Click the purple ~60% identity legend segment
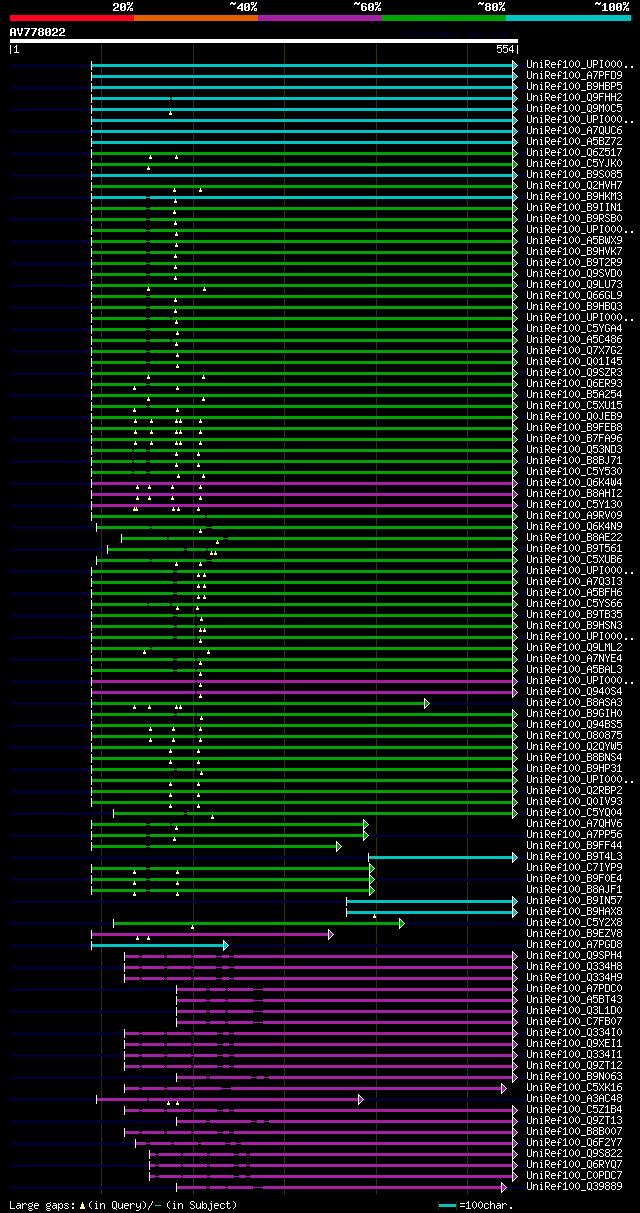The height and width of the screenshot is (1213, 640). click(320, 18)
